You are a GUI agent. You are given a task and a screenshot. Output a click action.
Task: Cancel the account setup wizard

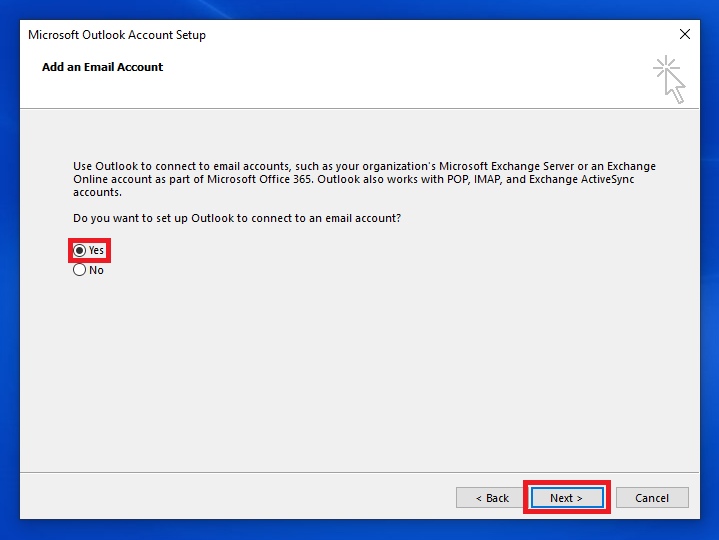651,498
